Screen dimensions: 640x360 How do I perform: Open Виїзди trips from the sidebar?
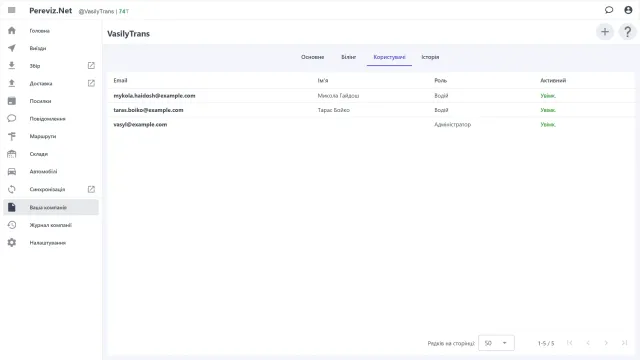[x=51, y=48]
